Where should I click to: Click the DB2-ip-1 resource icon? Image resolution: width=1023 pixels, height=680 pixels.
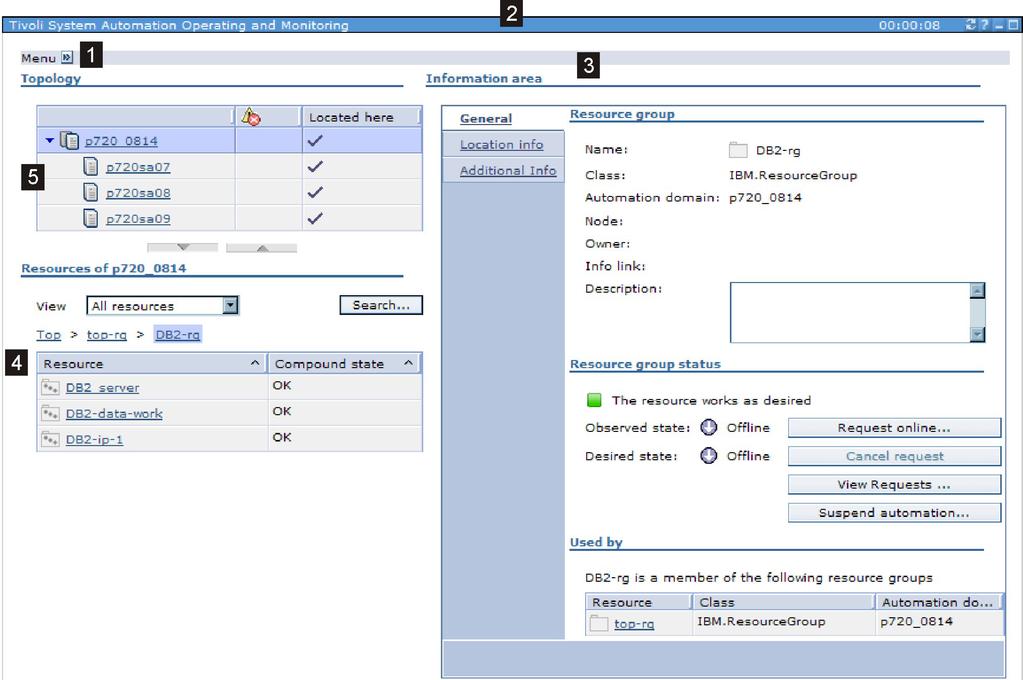pyautogui.click(x=50, y=439)
